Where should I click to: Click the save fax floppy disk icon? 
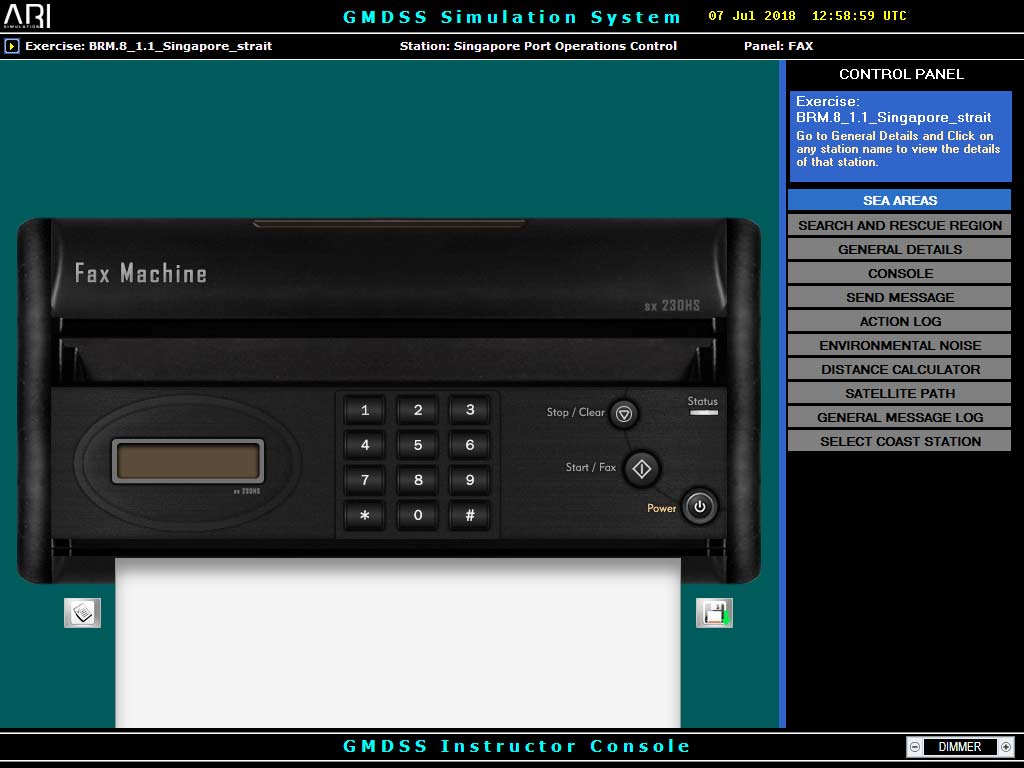[714, 613]
